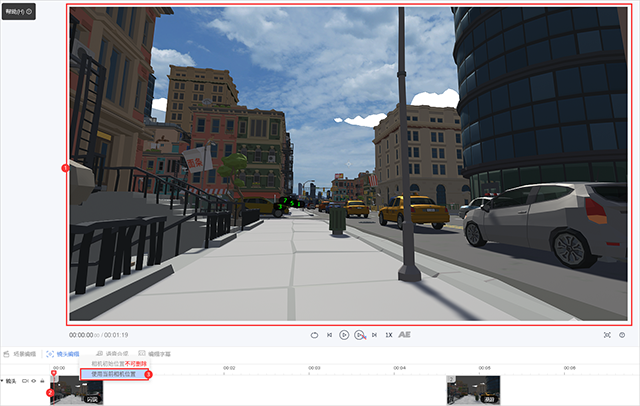Click the subtitle editing tab icon
Image resolution: width=640 pixels, height=406 pixels.
pyautogui.click(x=142, y=353)
